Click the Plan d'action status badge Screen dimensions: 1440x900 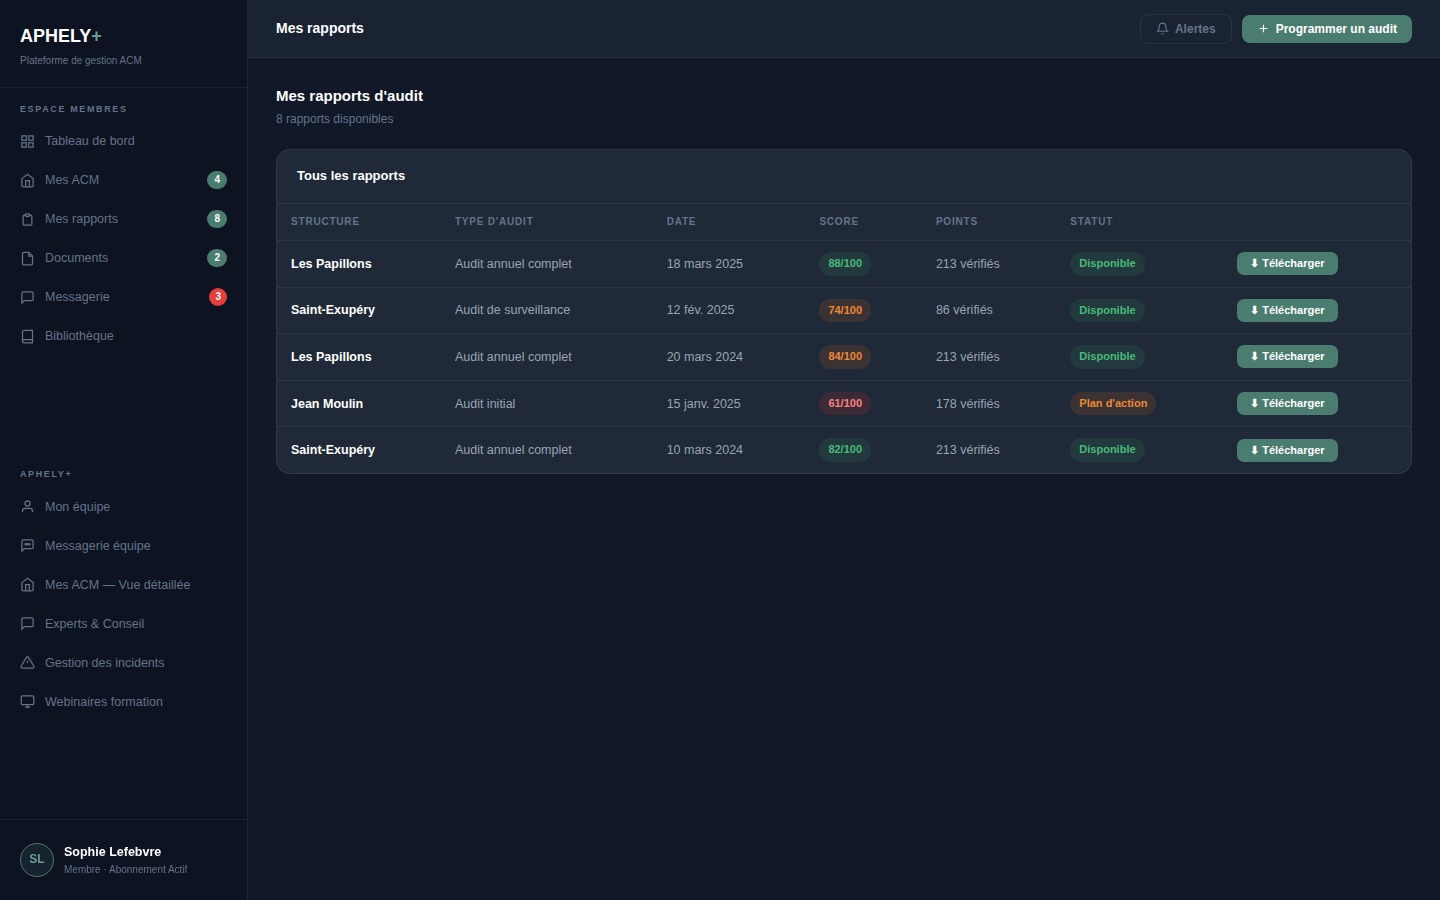1112,404
